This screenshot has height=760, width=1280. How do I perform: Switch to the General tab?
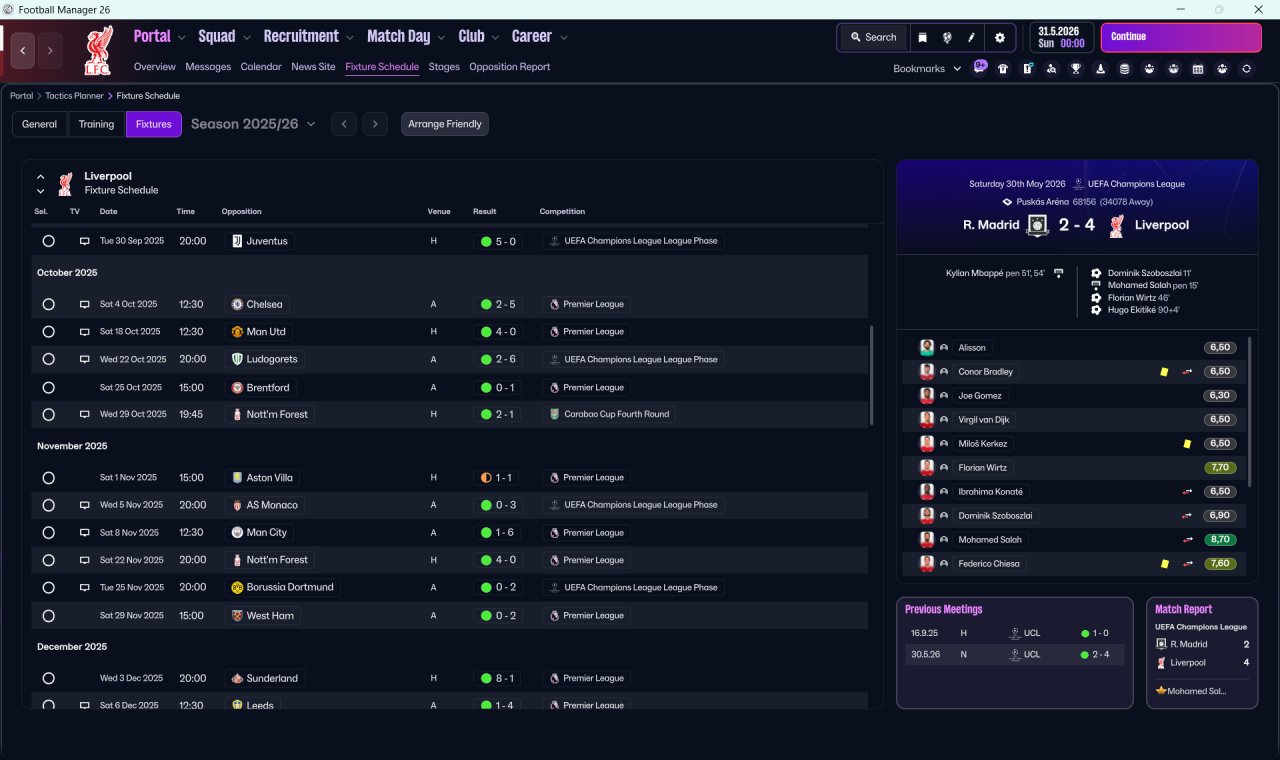pyautogui.click(x=39, y=124)
